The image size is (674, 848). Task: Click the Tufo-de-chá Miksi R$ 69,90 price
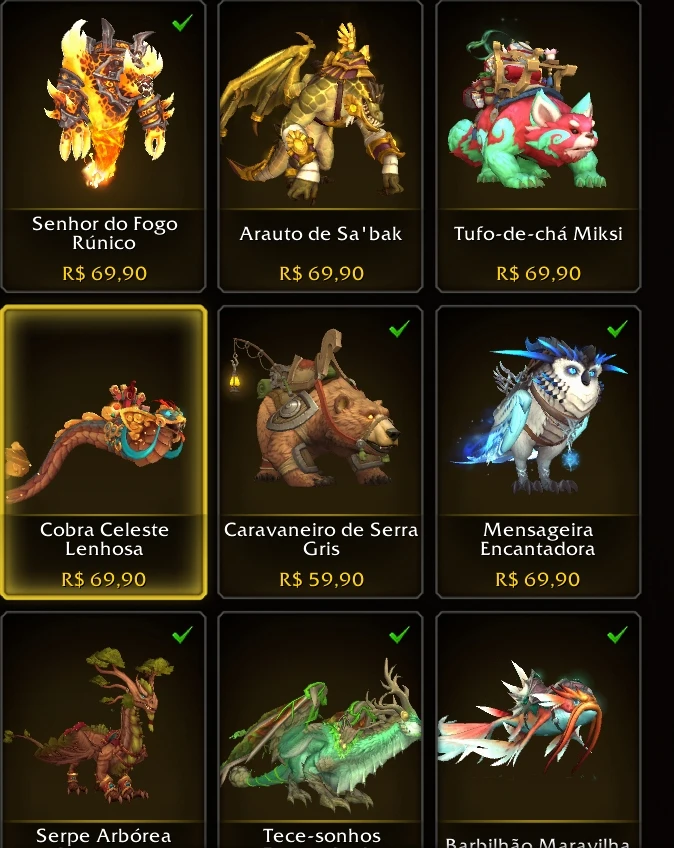click(x=538, y=274)
